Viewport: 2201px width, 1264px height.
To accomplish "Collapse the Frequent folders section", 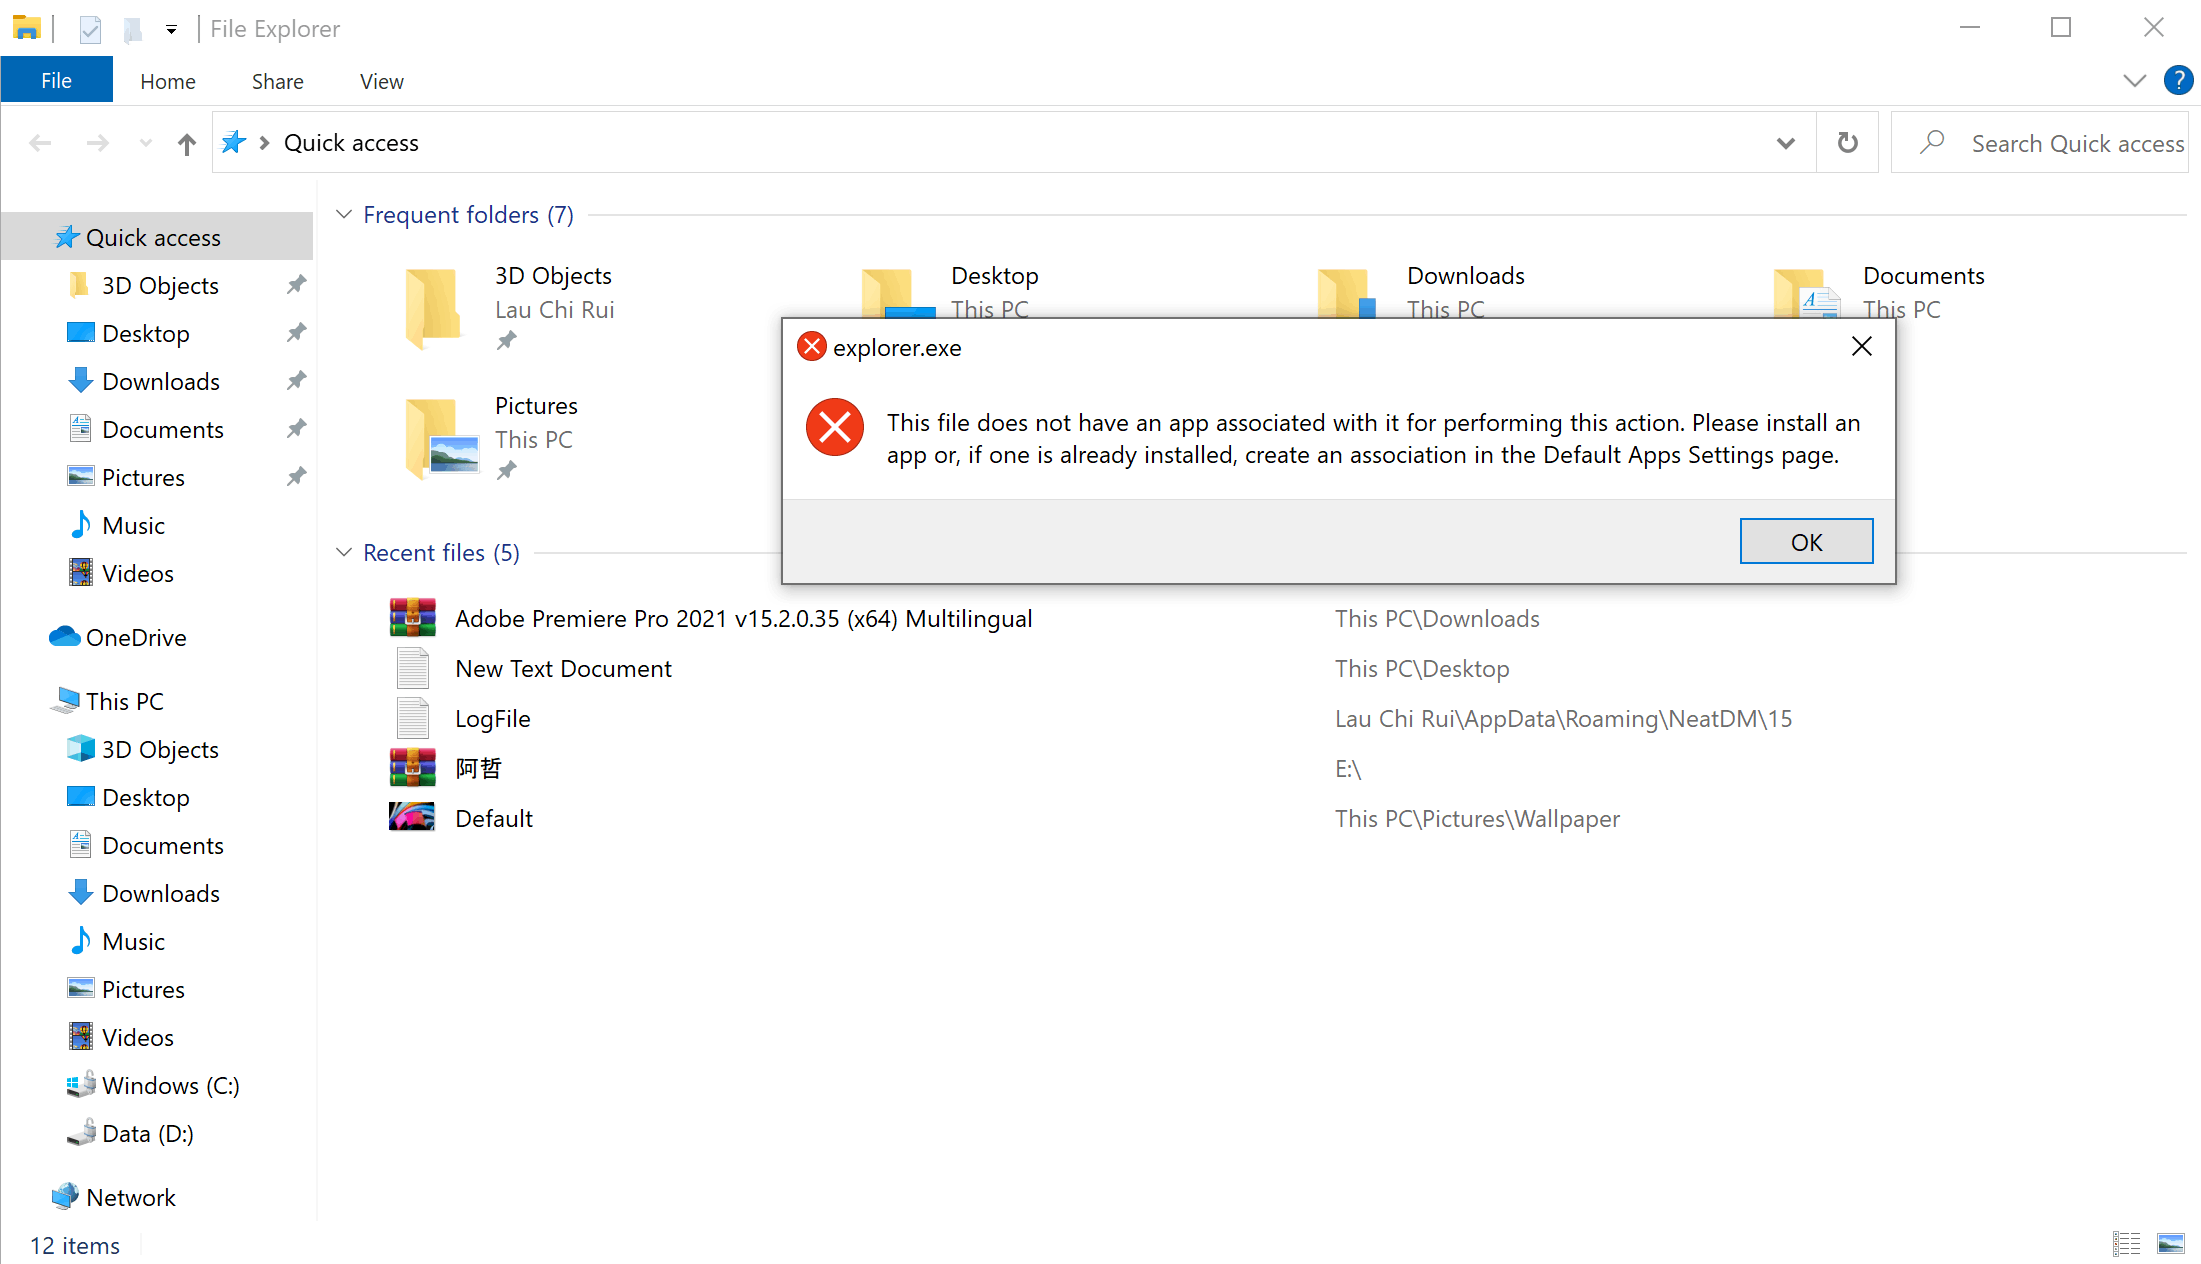I will tap(344, 215).
